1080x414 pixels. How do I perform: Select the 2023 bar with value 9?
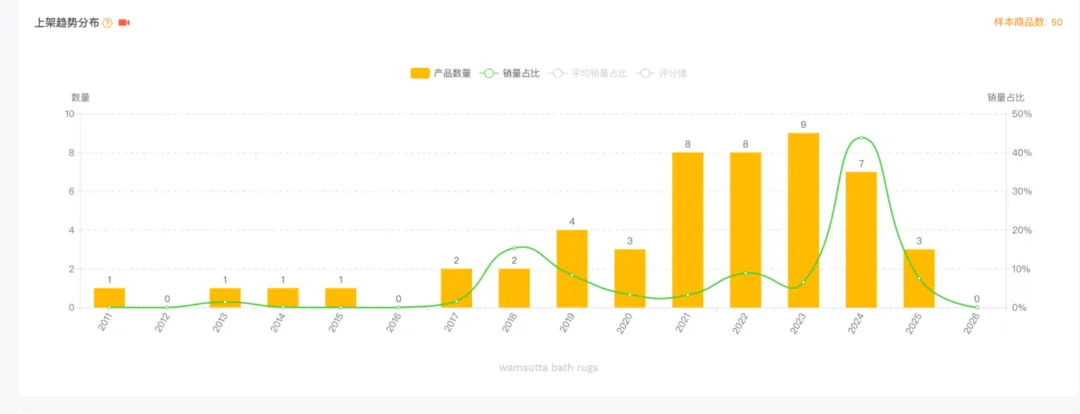pyautogui.click(x=804, y=220)
